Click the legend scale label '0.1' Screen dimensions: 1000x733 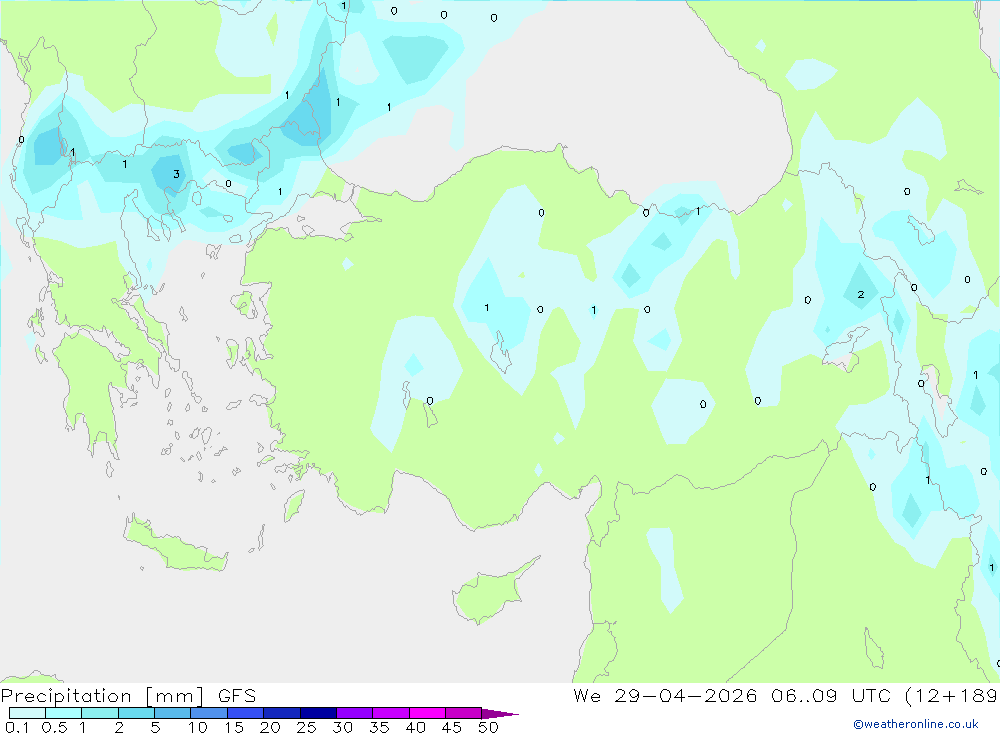pyautogui.click(x=17, y=727)
